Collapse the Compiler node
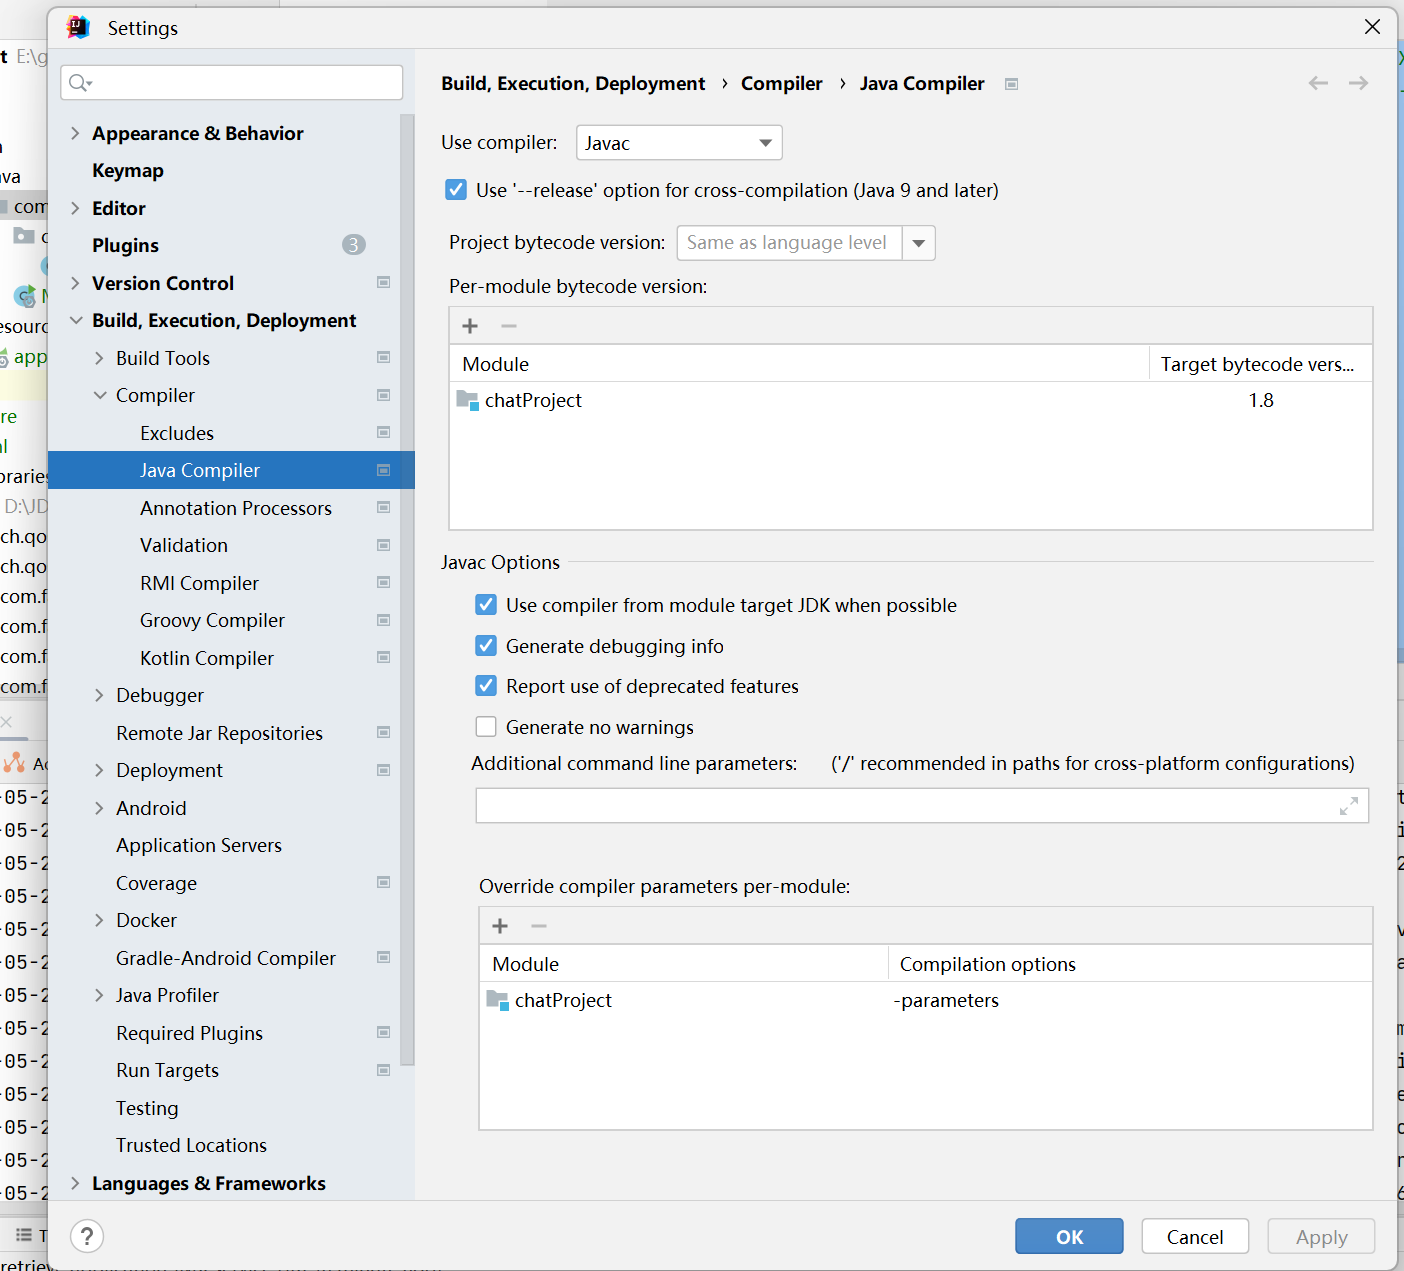Screen dimensions: 1404x1271 click(99, 395)
